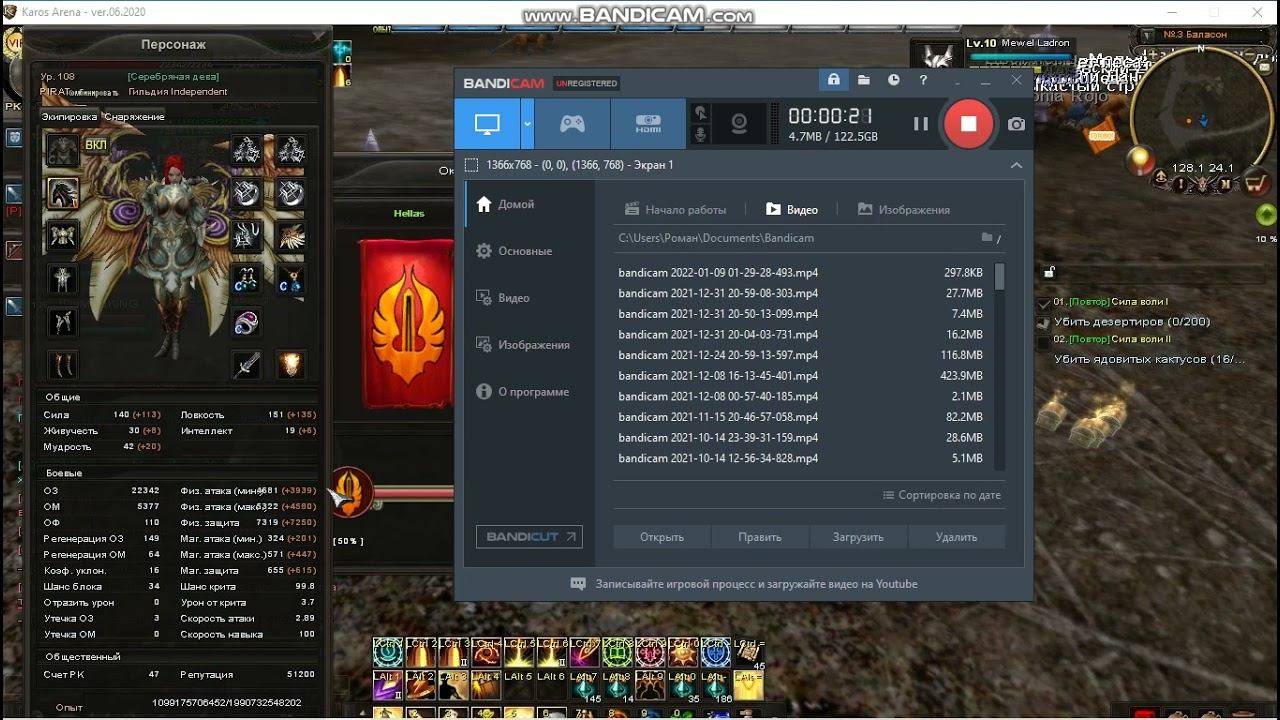Switch to the Начало работы tab

click(676, 210)
